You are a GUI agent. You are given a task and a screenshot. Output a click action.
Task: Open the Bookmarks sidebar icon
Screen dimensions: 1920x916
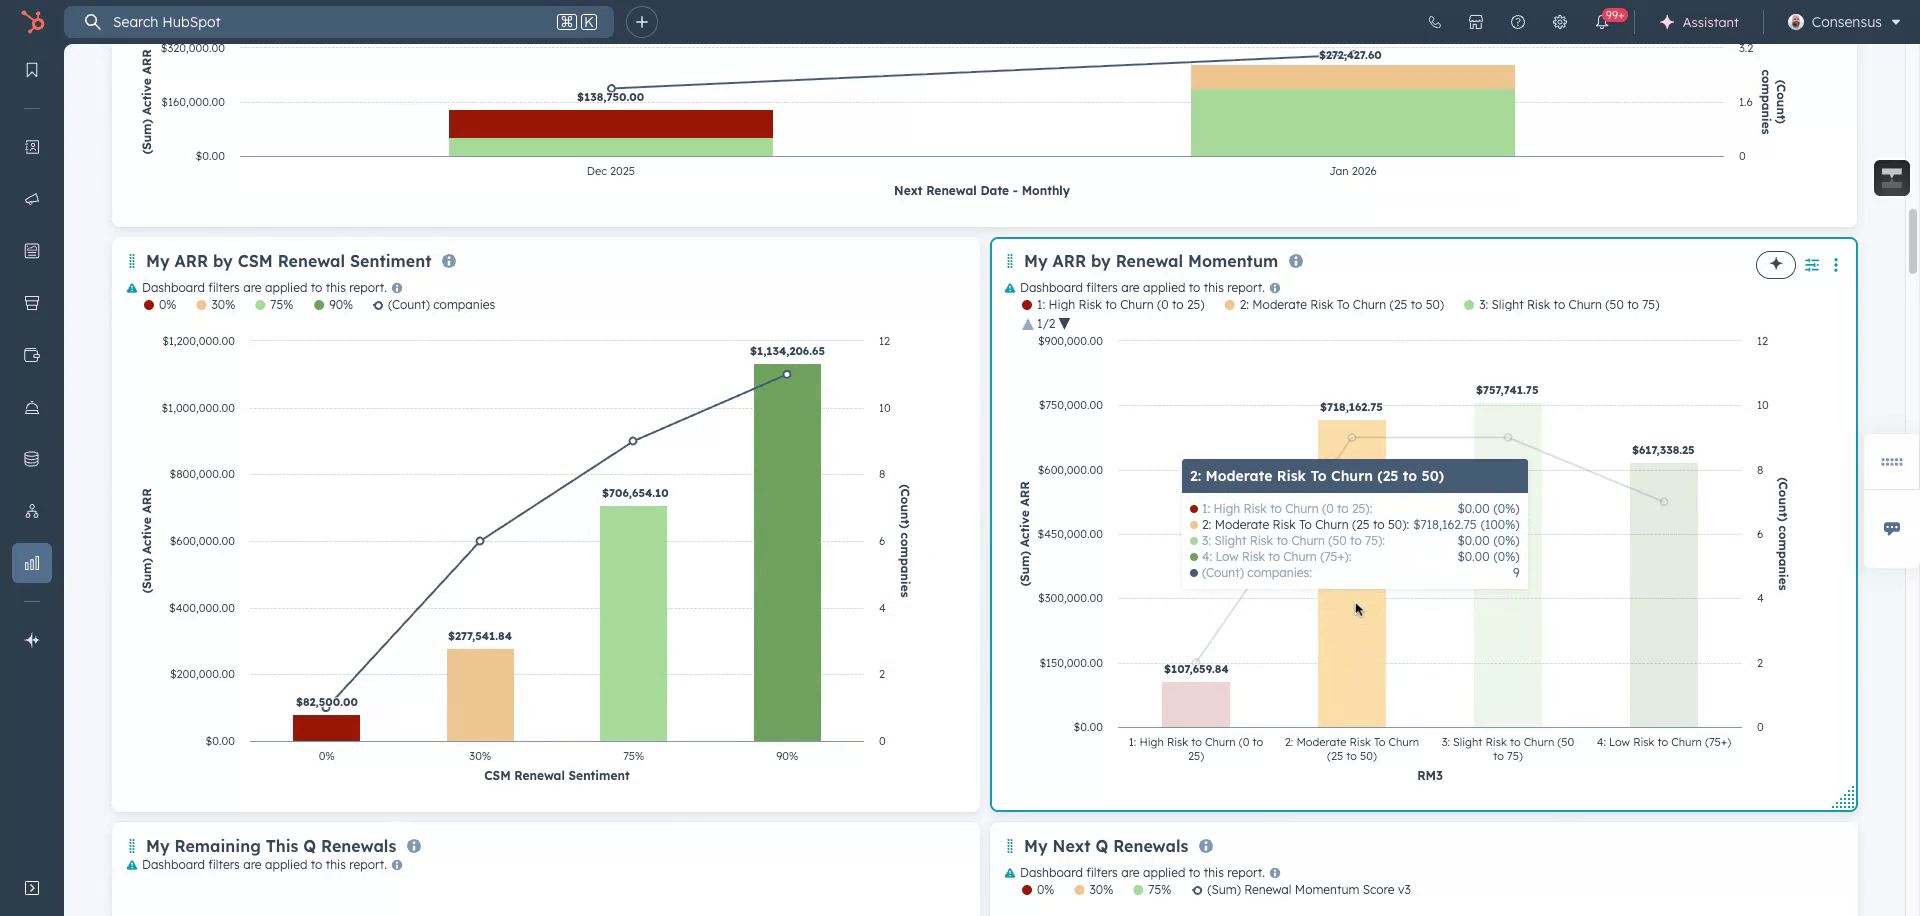coord(32,70)
